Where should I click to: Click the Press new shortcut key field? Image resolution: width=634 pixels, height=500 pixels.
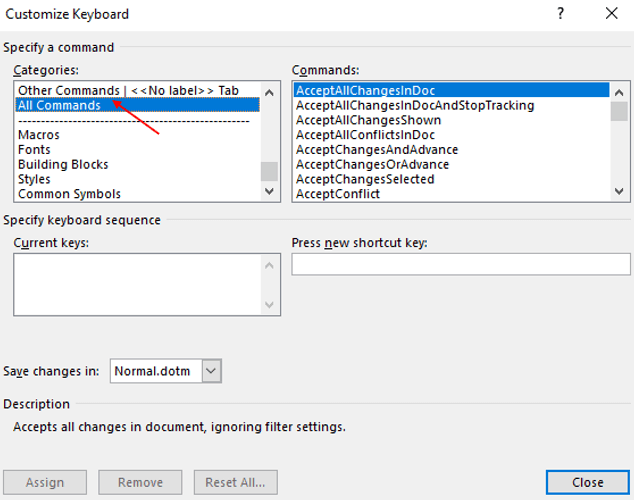tap(461, 265)
